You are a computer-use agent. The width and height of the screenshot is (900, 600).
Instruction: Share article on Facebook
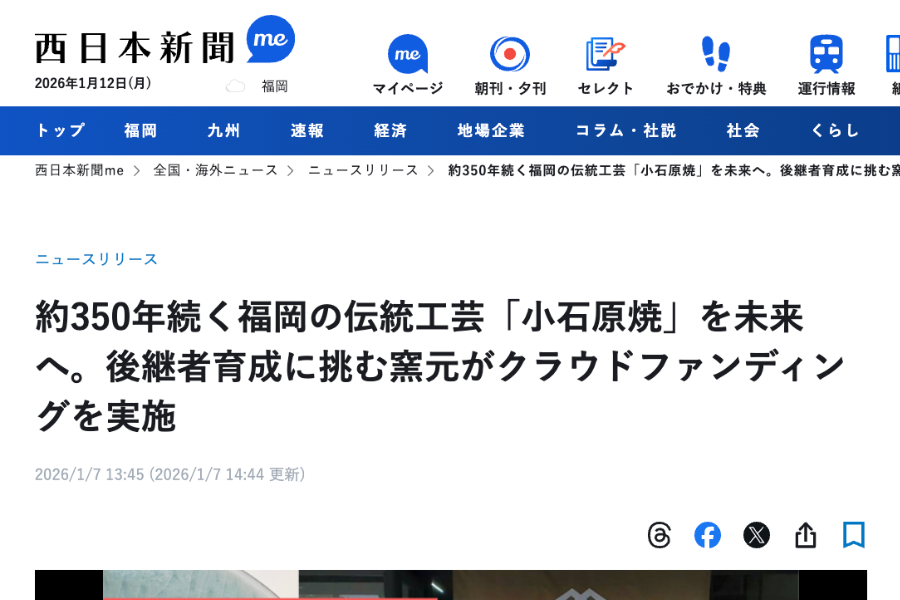coord(707,535)
